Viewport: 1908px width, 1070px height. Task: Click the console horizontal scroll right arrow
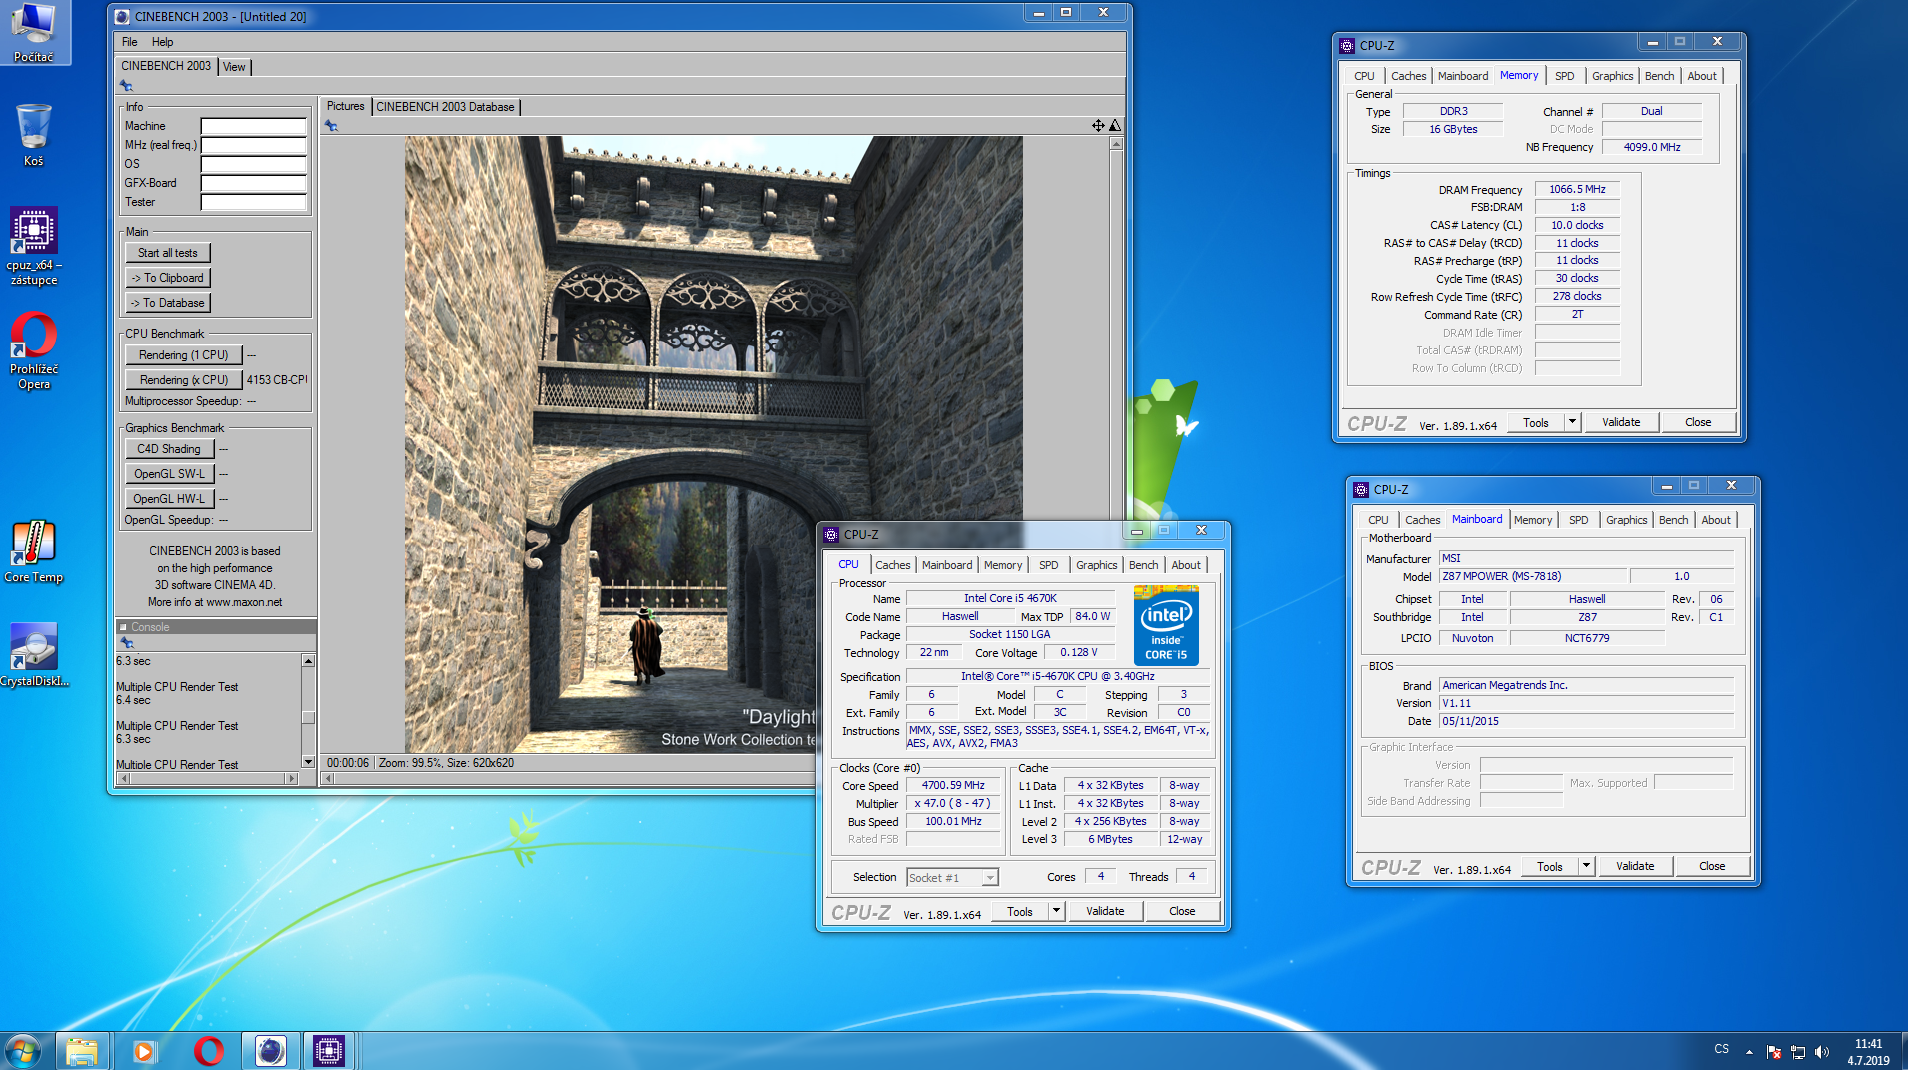(291, 778)
